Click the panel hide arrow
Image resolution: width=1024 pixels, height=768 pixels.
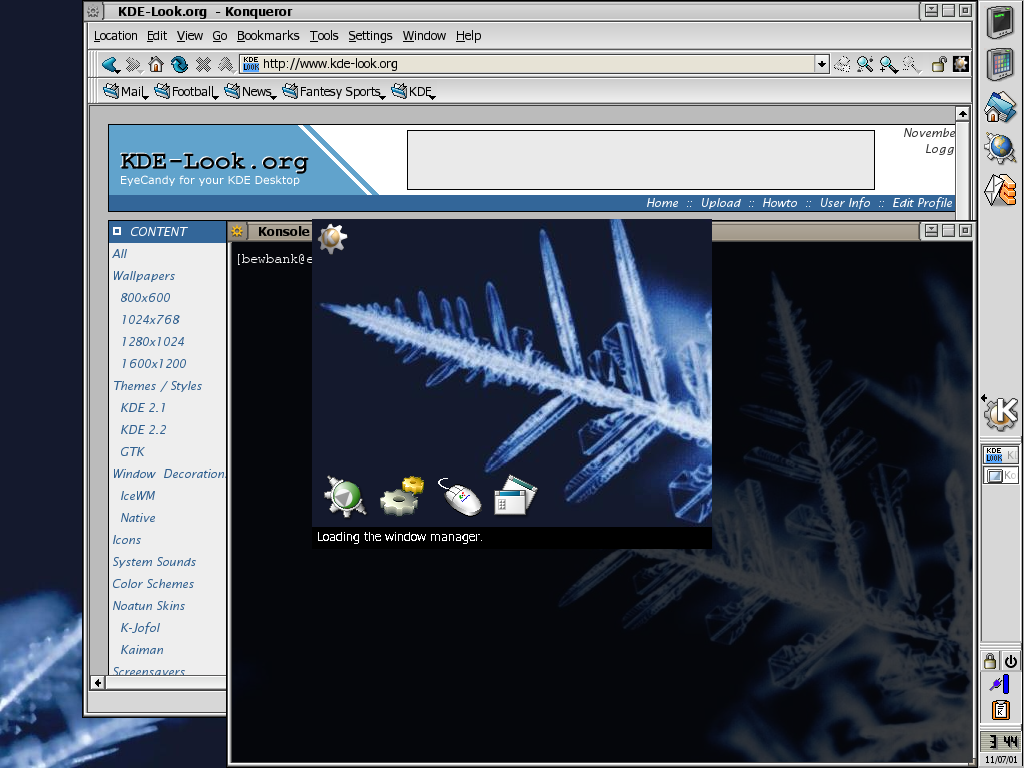984,398
